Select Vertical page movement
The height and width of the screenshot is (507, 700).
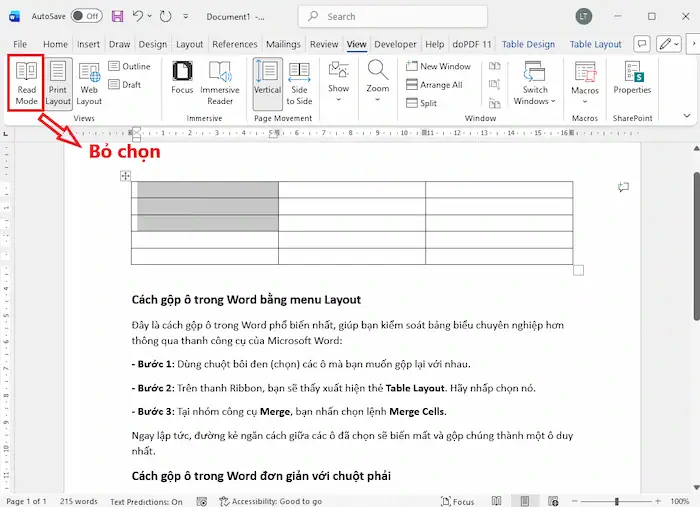[267, 83]
